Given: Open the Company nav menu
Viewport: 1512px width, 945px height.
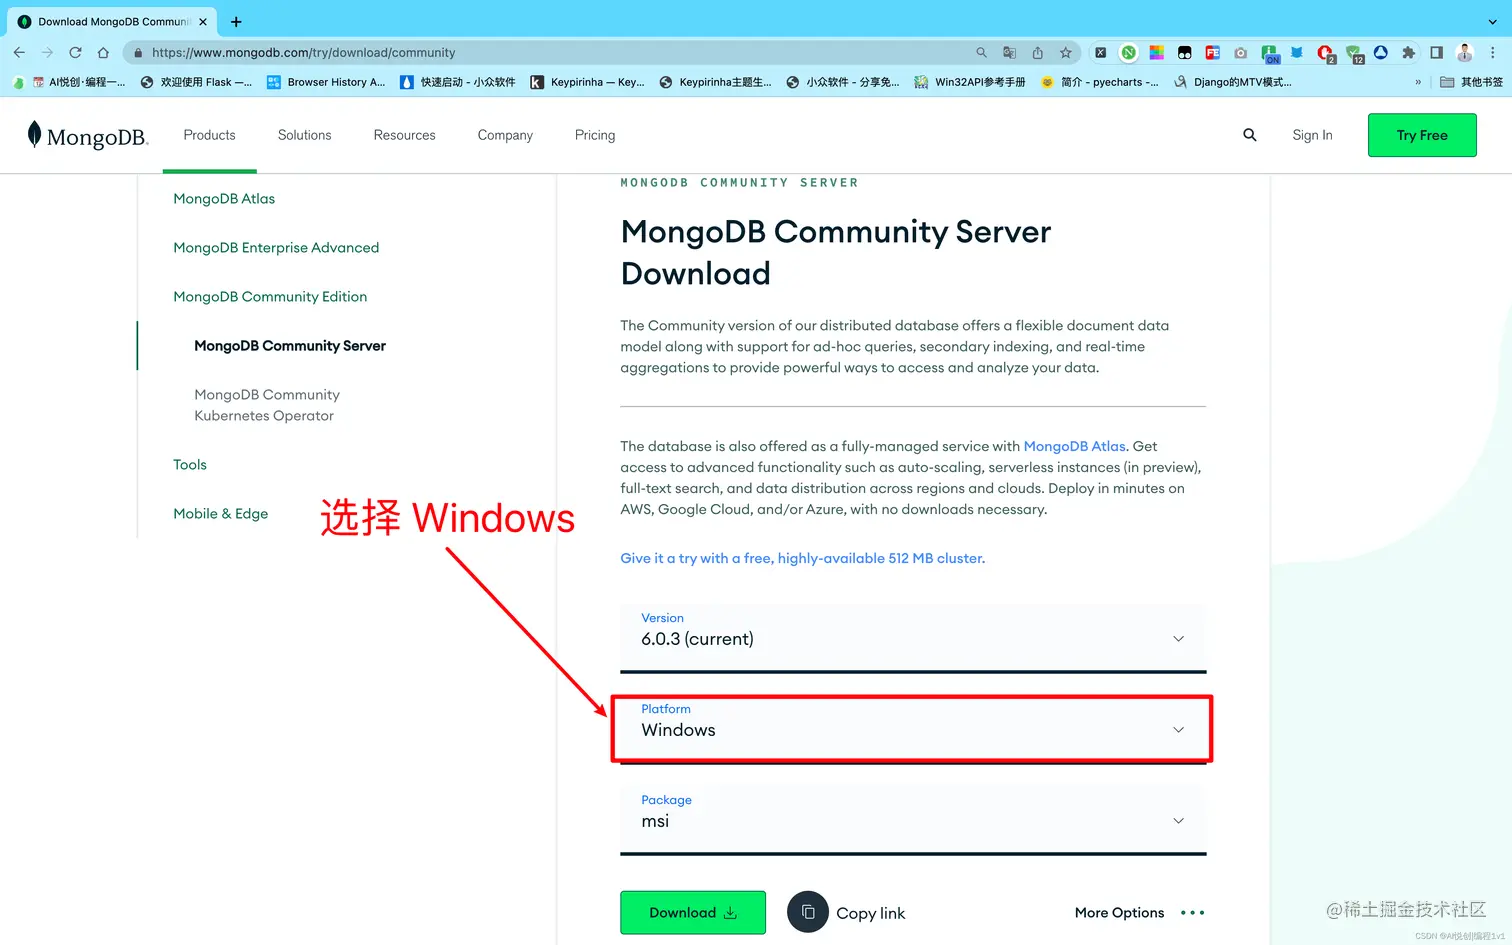Looking at the screenshot, I should point(505,135).
